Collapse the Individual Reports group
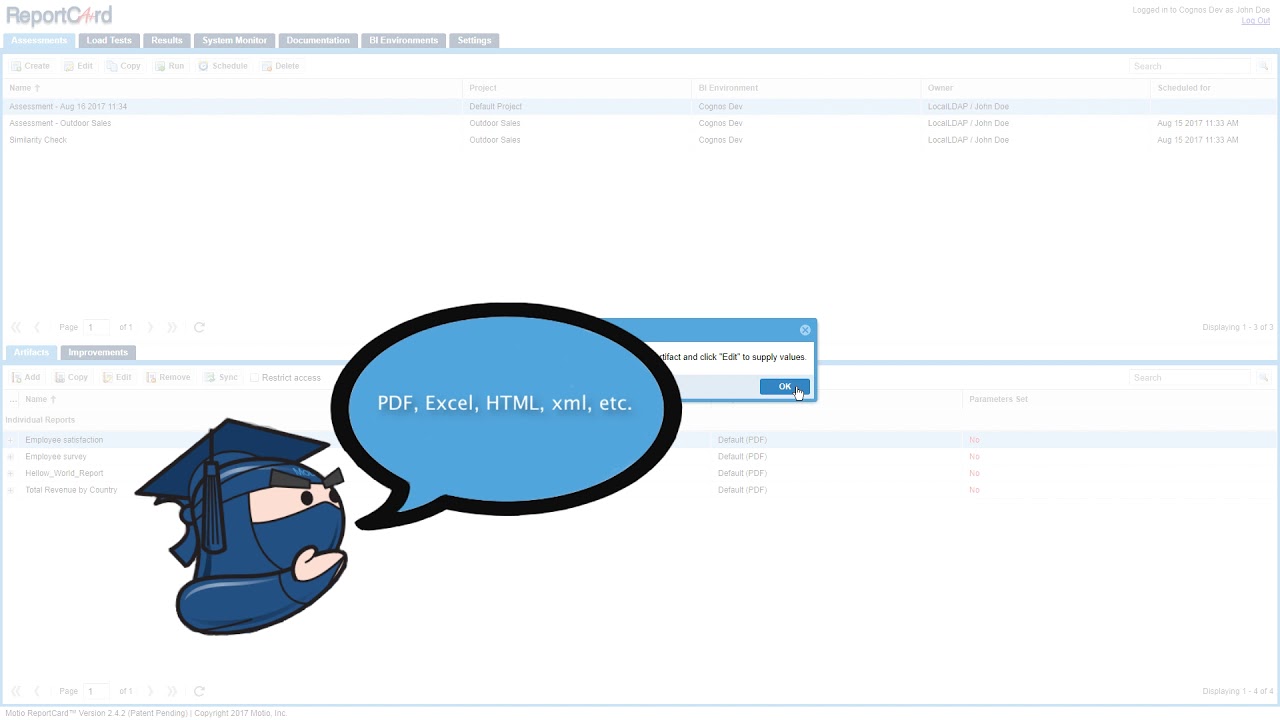1280x720 pixels. click(x=40, y=420)
